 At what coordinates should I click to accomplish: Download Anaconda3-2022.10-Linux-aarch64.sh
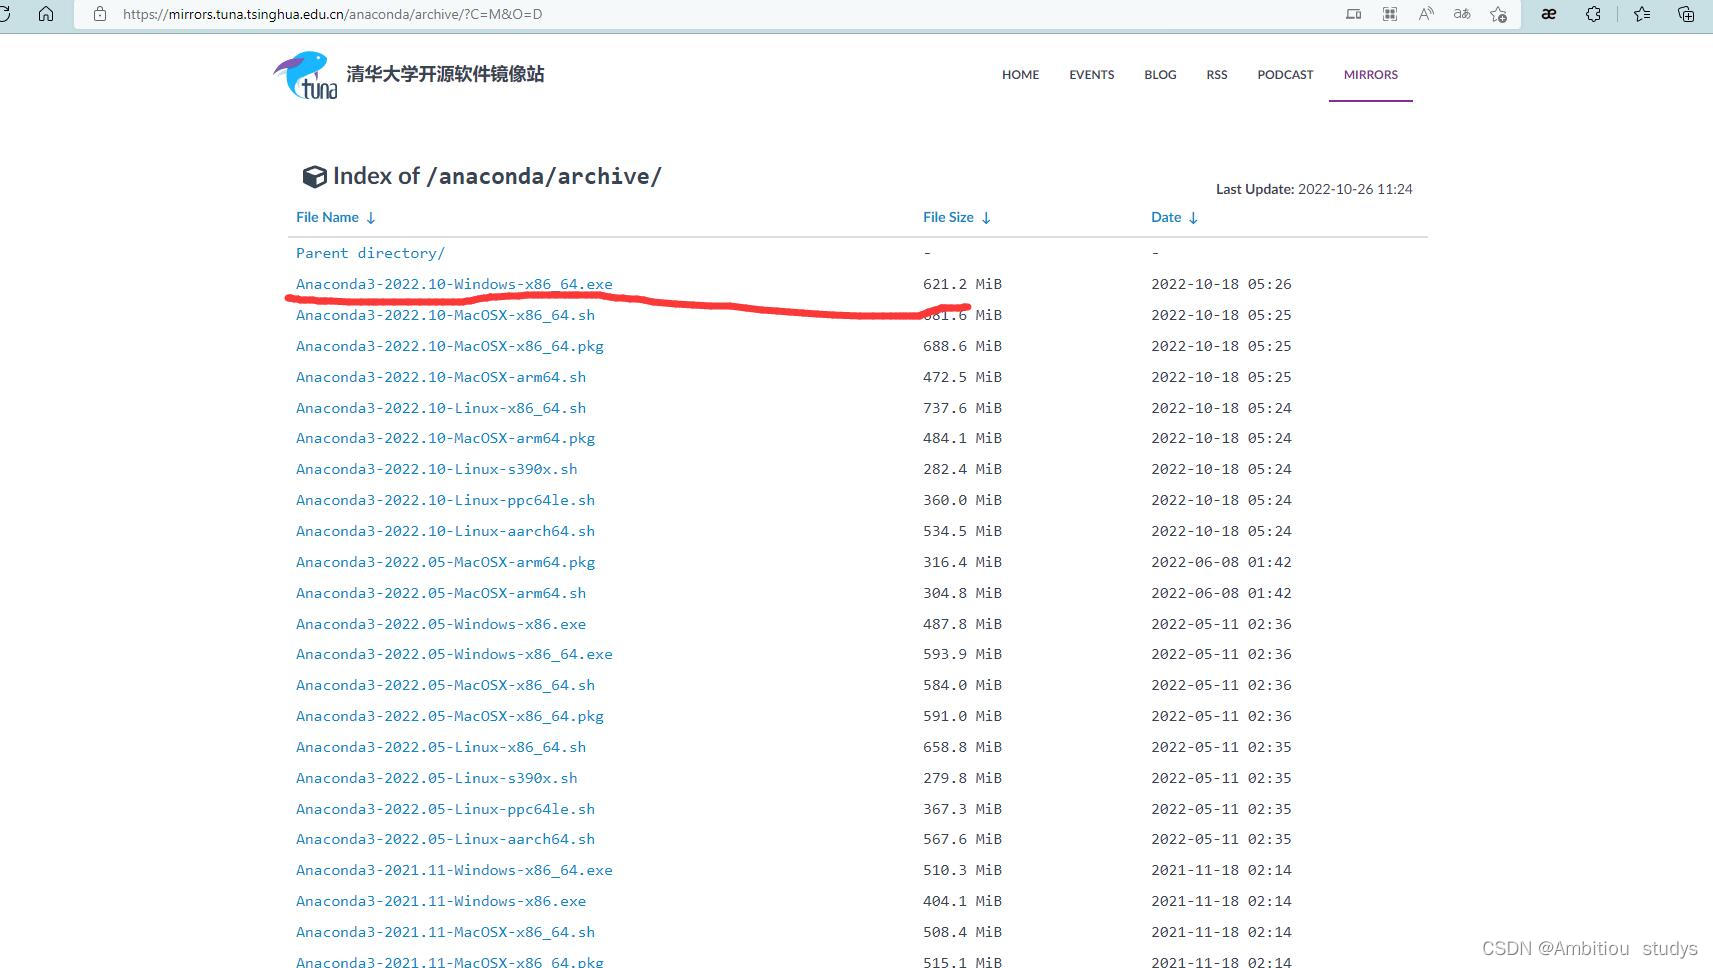click(445, 531)
